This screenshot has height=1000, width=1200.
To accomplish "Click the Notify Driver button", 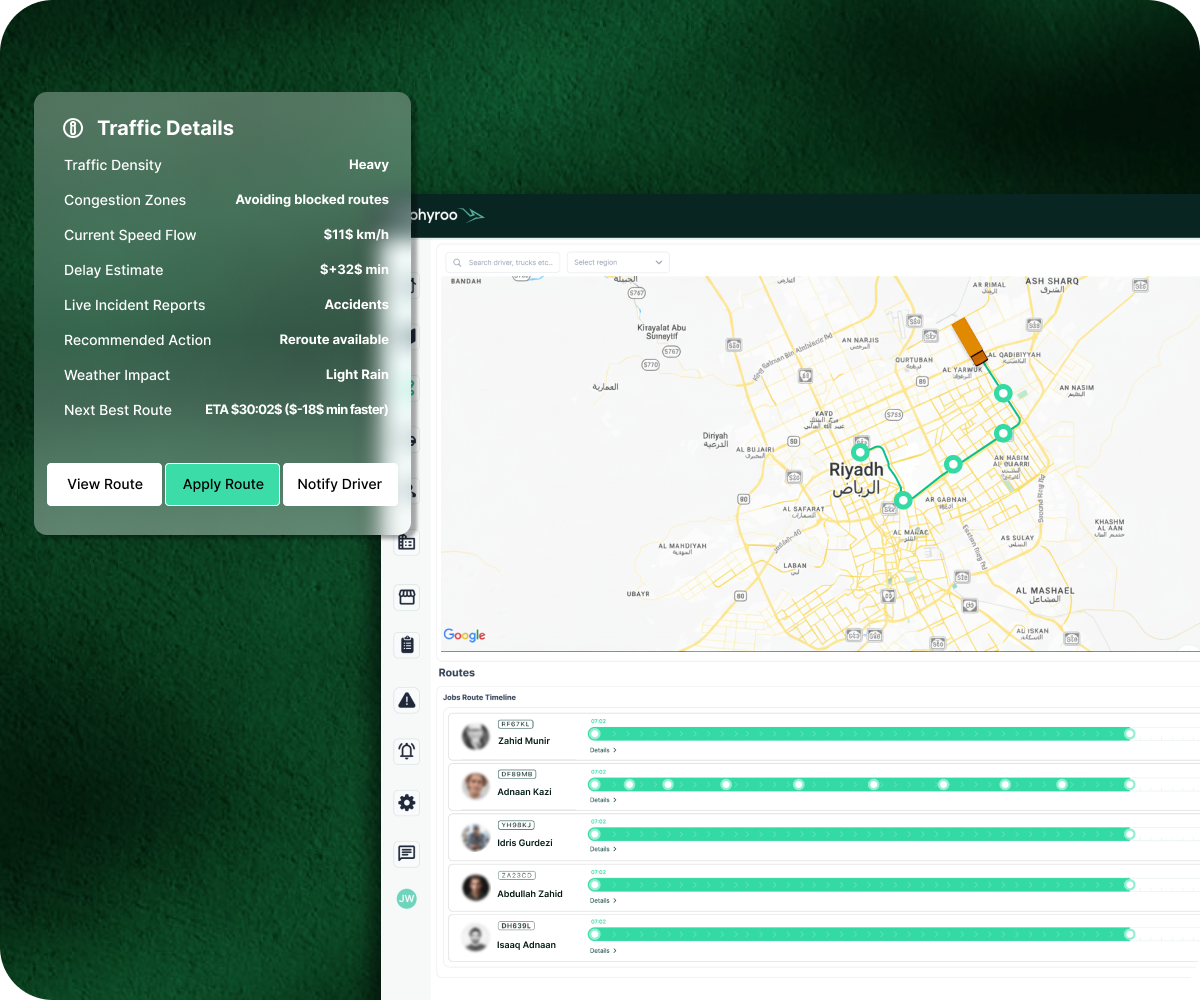I will tap(340, 484).
